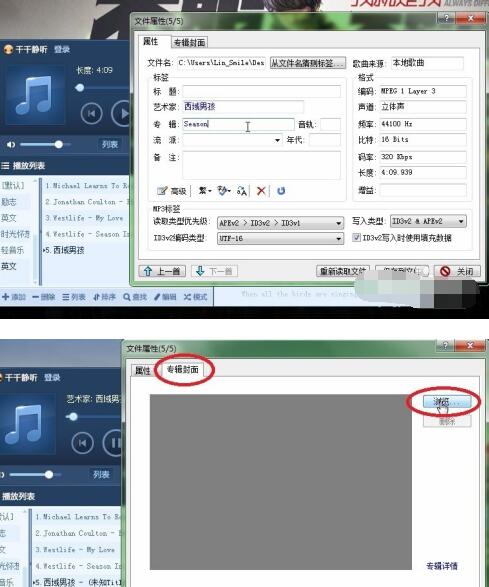Click the pause icon in lower player window
The width and height of the screenshot is (489, 587).
[113, 443]
